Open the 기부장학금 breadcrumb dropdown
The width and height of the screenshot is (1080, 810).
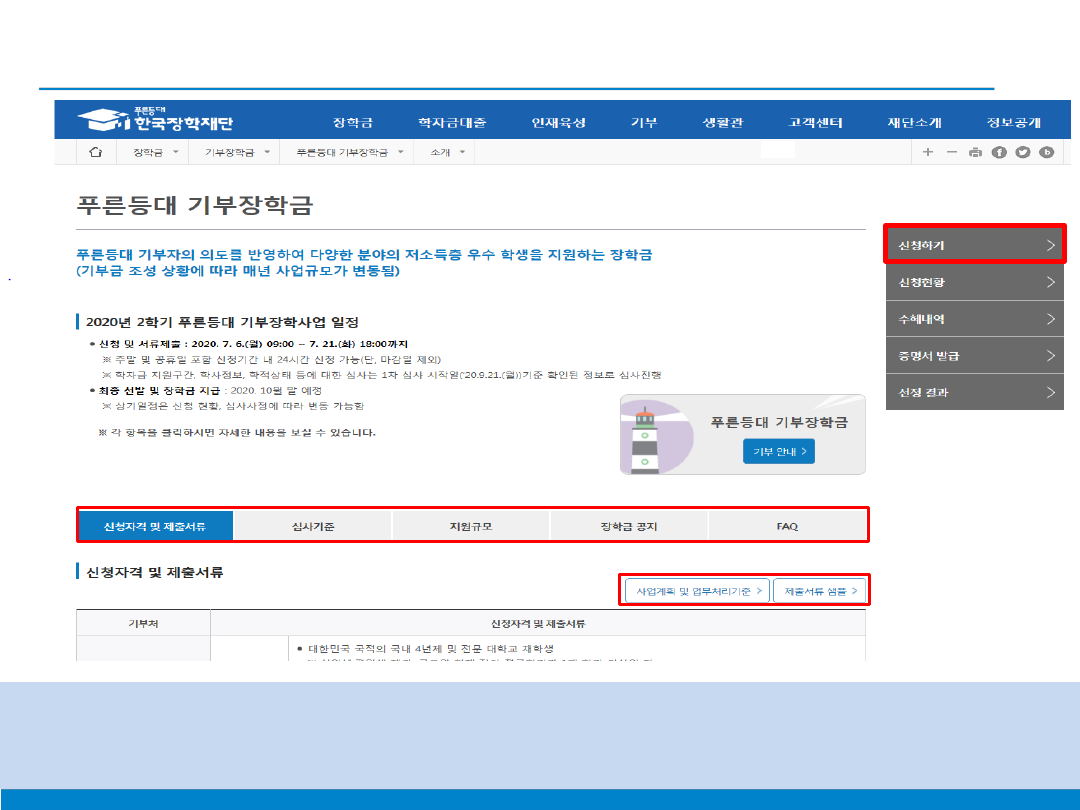(237, 152)
